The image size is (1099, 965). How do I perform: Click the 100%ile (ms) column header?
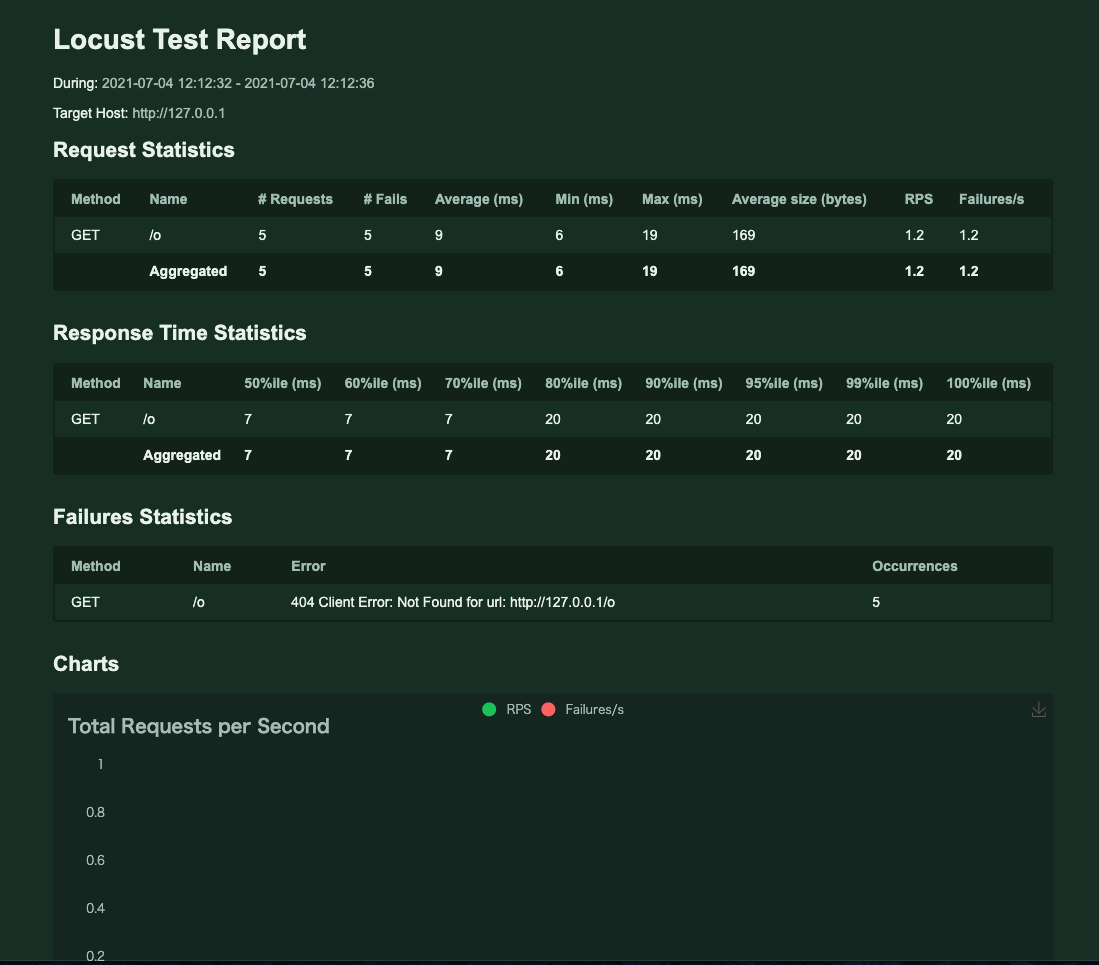988,383
